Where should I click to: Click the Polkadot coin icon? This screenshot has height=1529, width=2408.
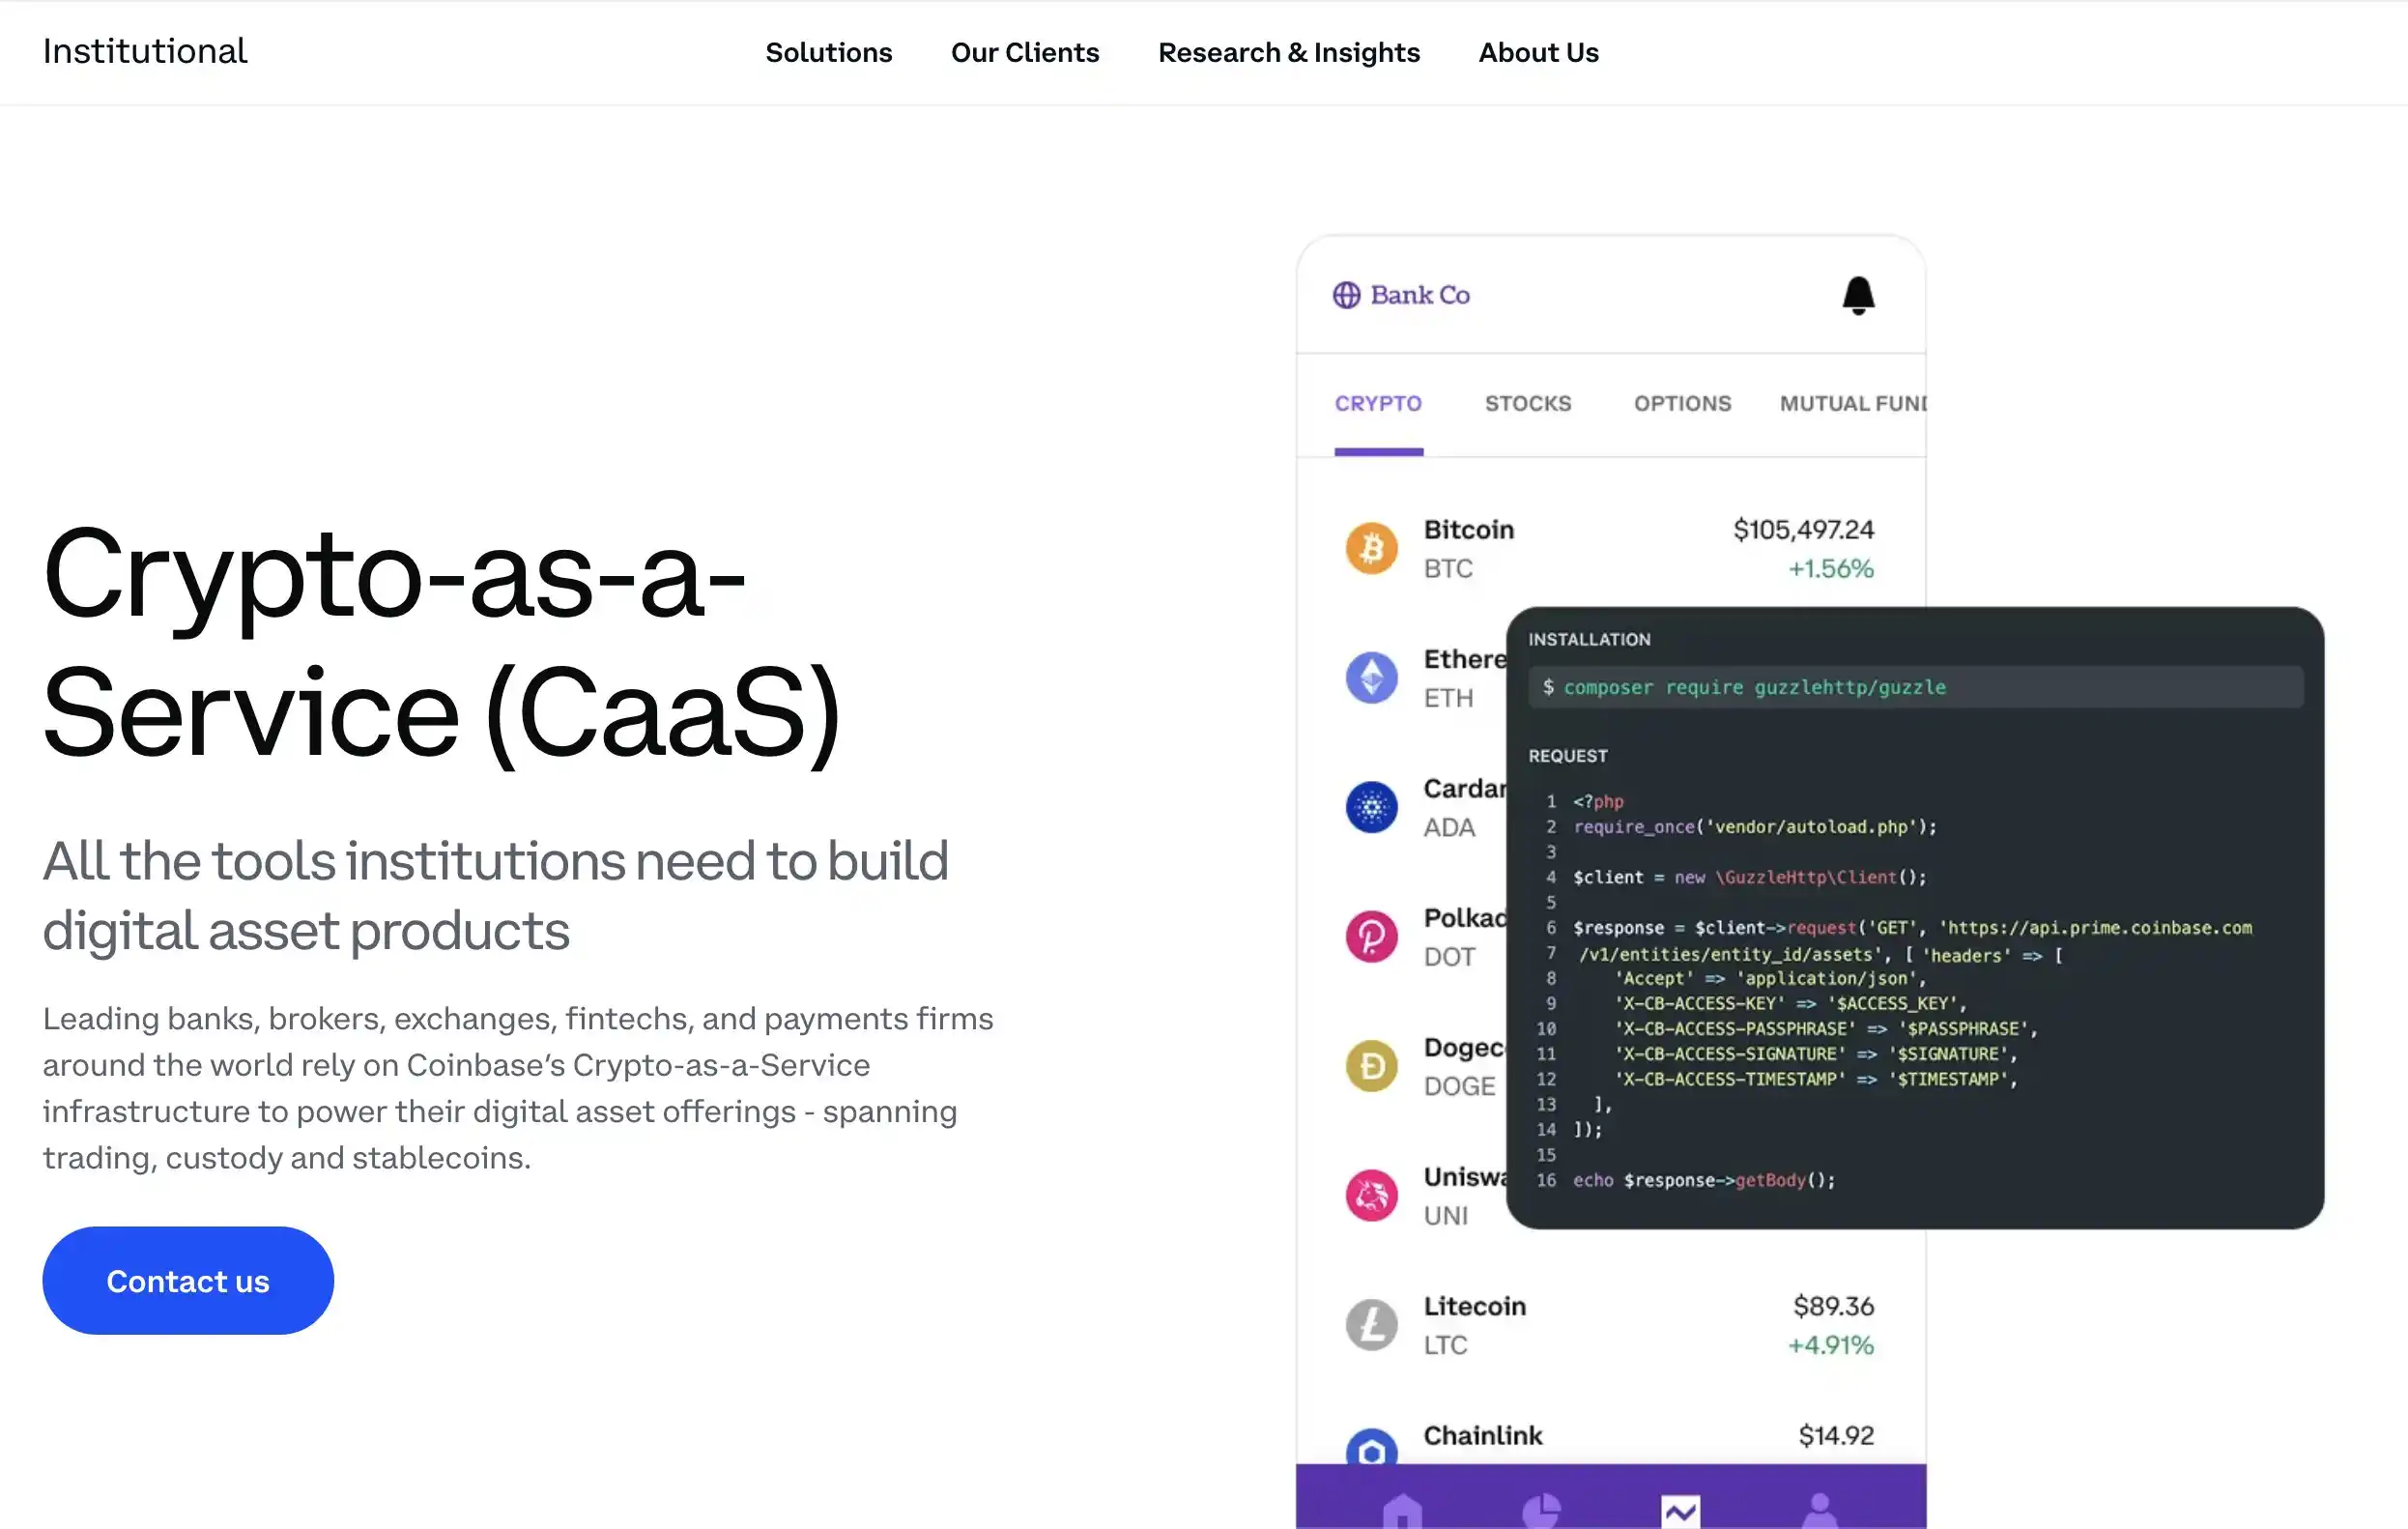tap(1372, 936)
